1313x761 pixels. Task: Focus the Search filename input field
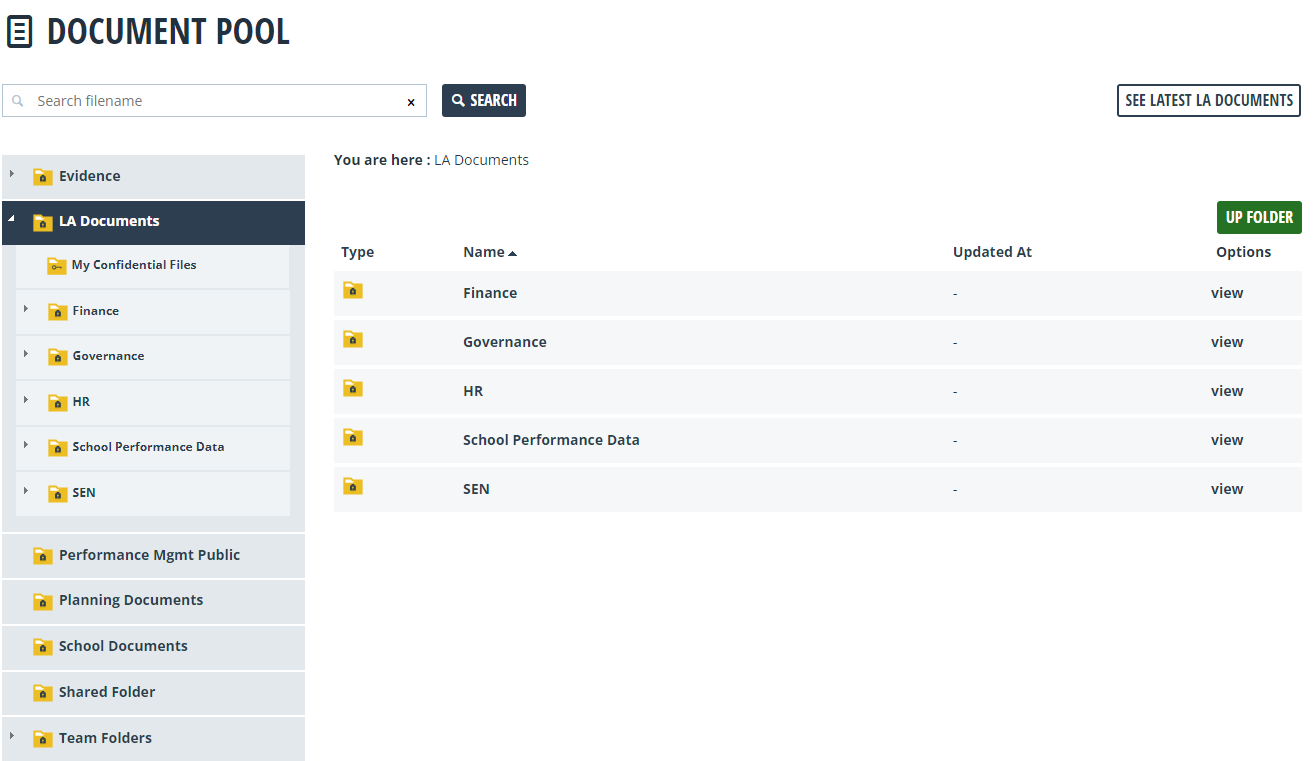(x=214, y=101)
